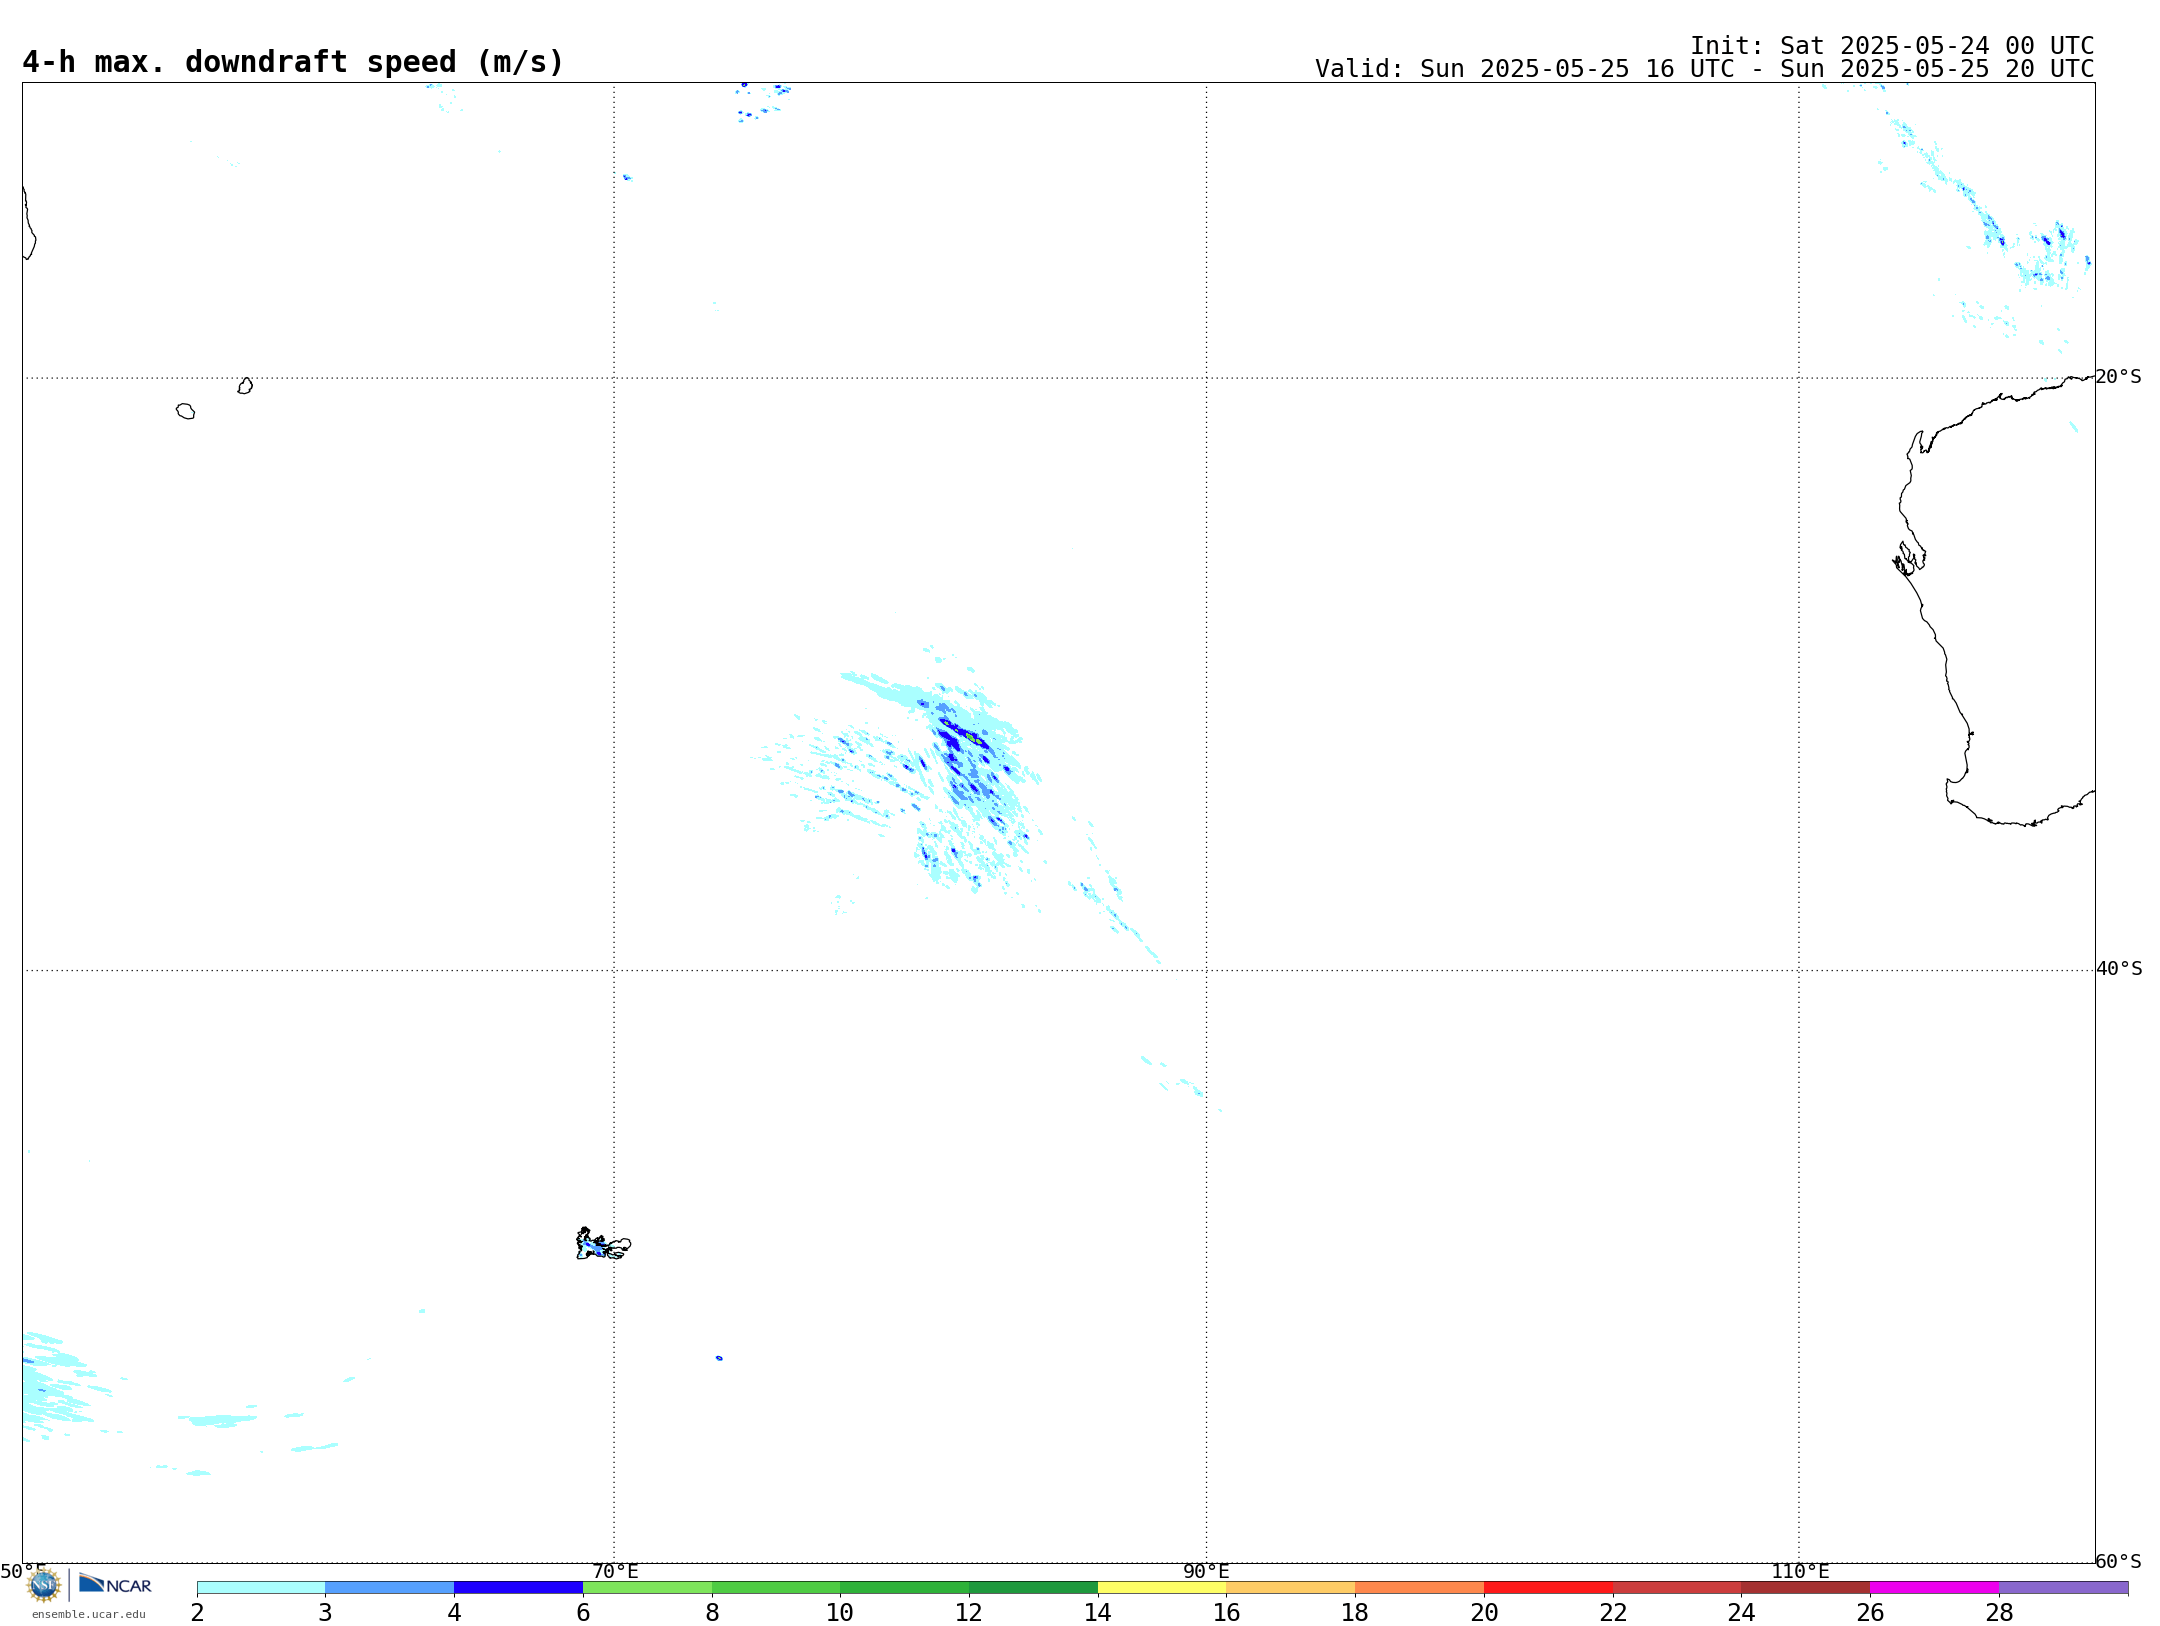The width and height of the screenshot is (2160, 1626).
Task: Click the NSF logo
Action: (x=44, y=1585)
